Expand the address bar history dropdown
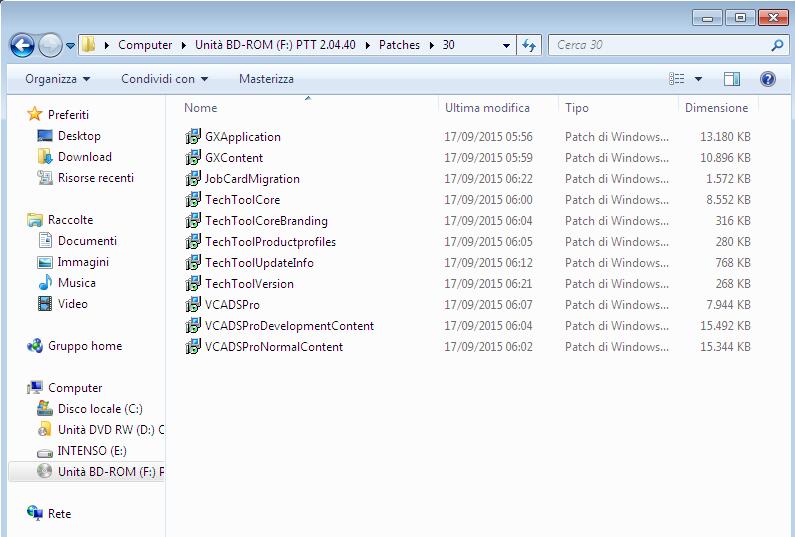This screenshot has height=537, width=795. coord(506,45)
